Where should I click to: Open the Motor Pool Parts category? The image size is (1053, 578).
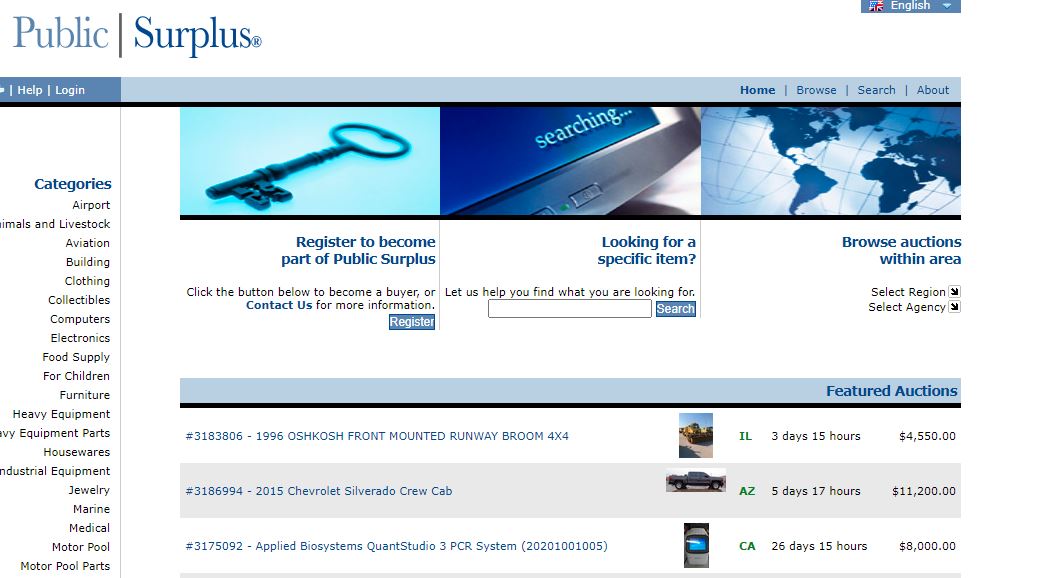65,566
